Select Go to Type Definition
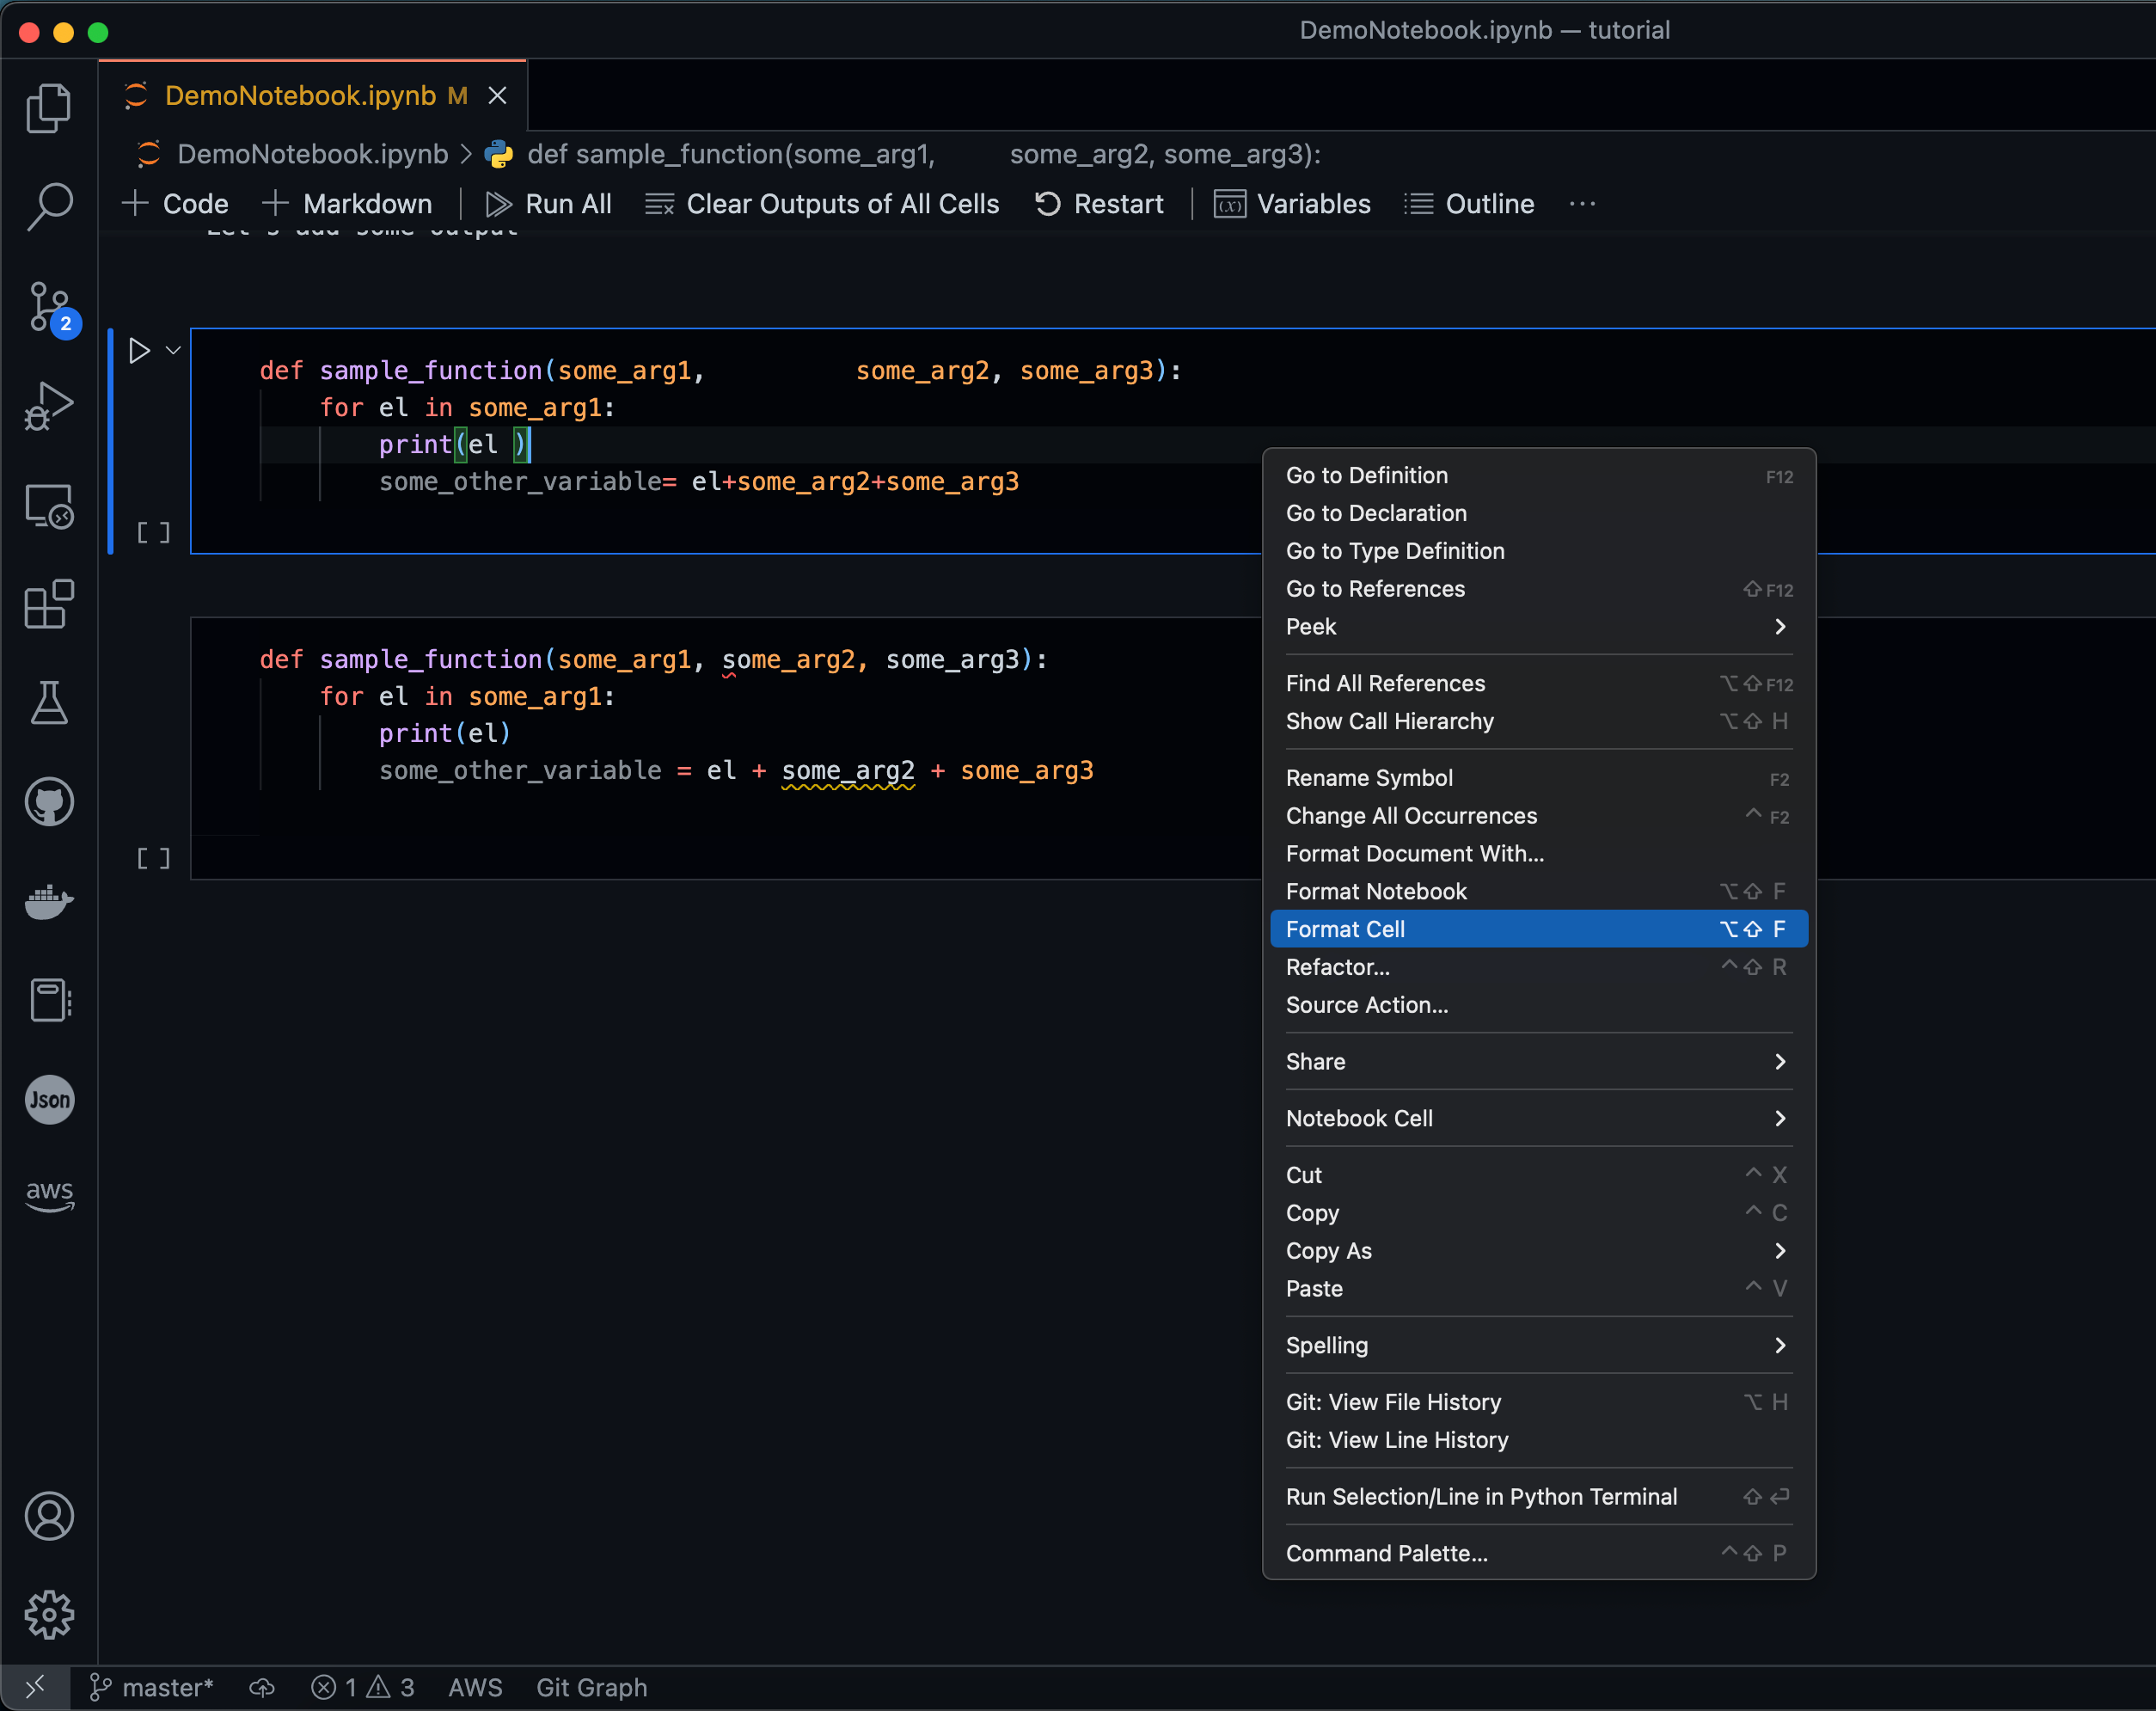Viewport: 2156px width, 1711px height. click(1539, 551)
